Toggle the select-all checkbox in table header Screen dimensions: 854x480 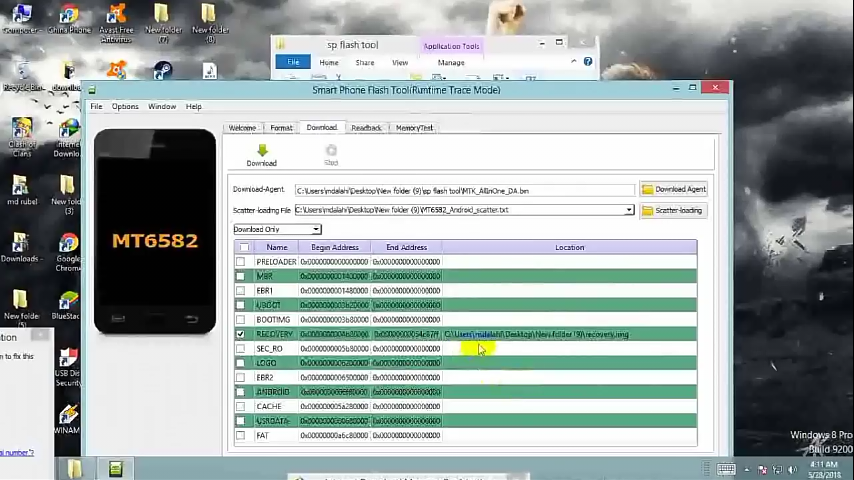(x=244, y=247)
